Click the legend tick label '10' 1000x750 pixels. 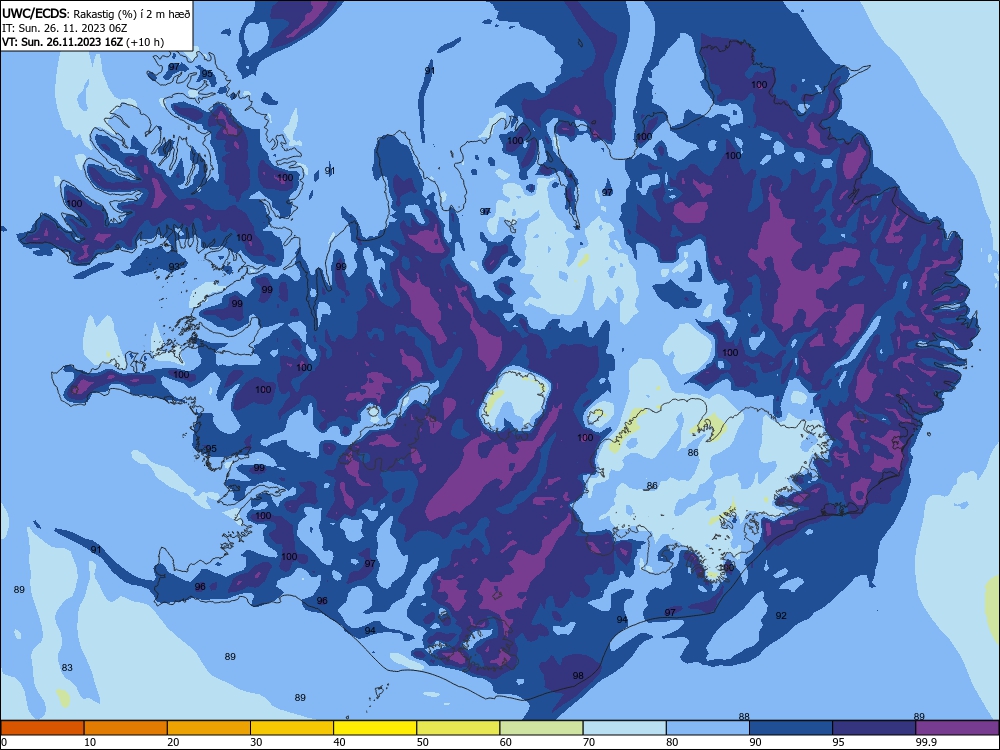[x=90, y=742]
